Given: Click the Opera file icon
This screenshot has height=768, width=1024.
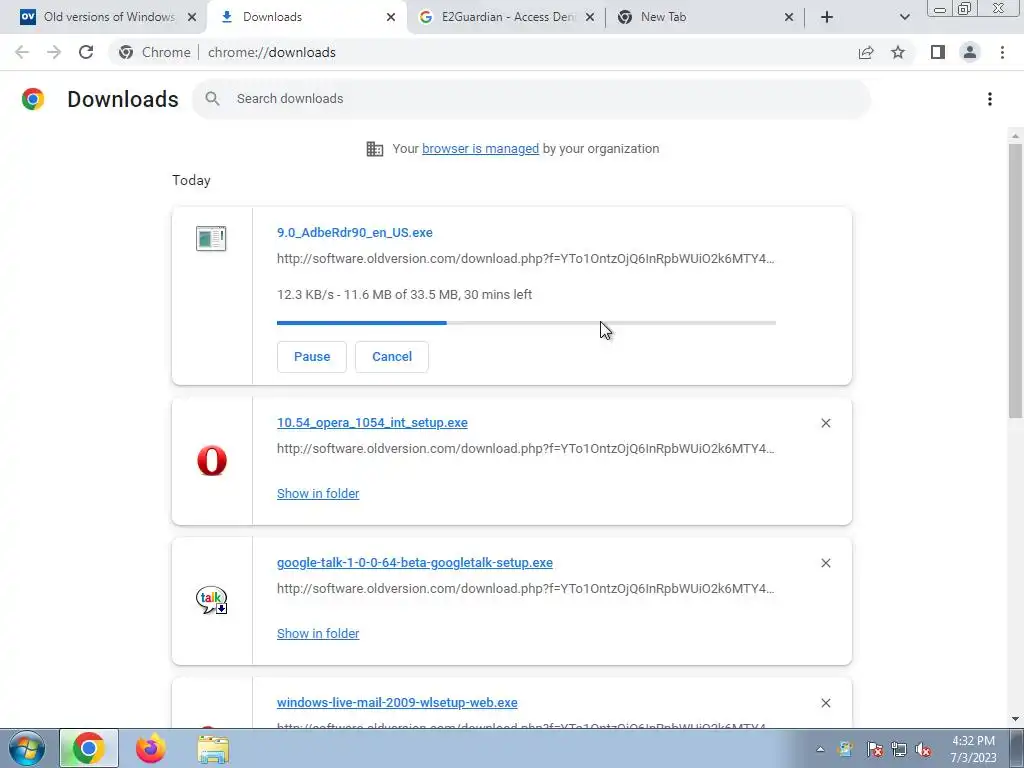Looking at the screenshot, I should [212, 460].
